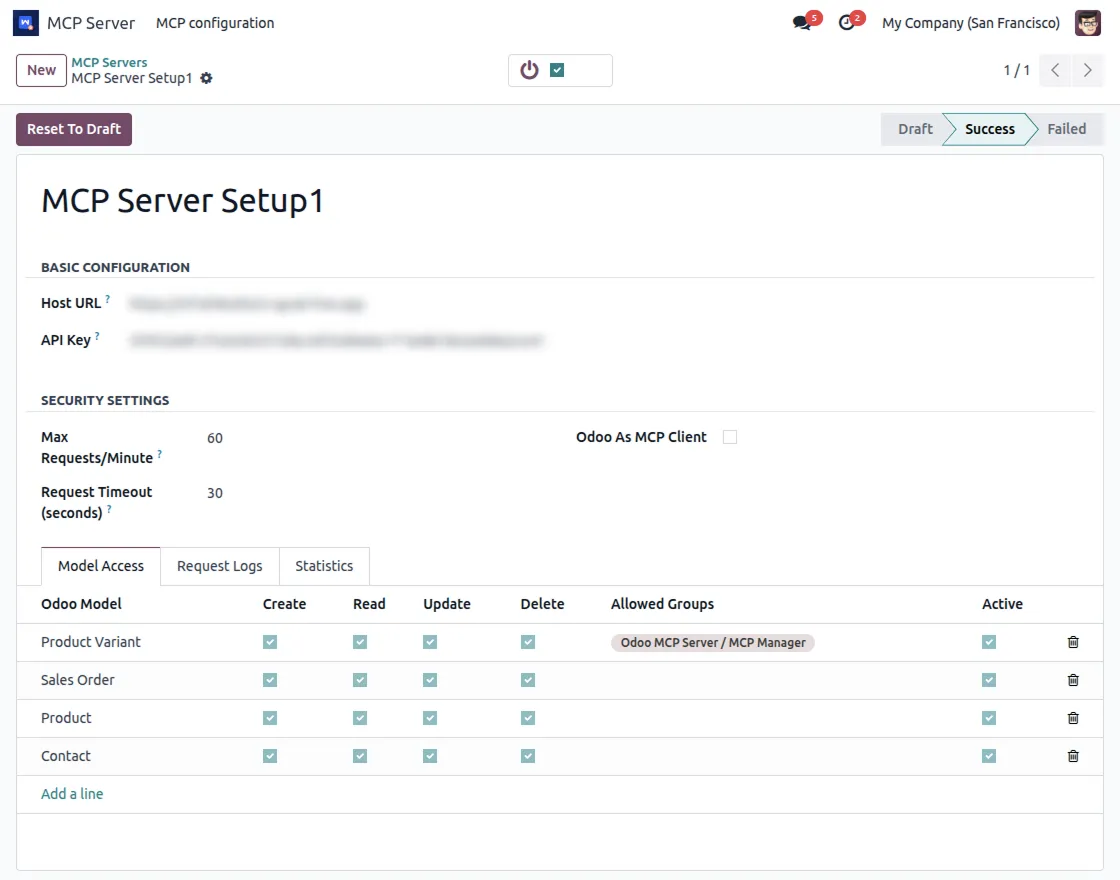Viewport: 1120px width, 880px height.
Task: Toggle the power status checkbox button
Action: click(558, 70)
